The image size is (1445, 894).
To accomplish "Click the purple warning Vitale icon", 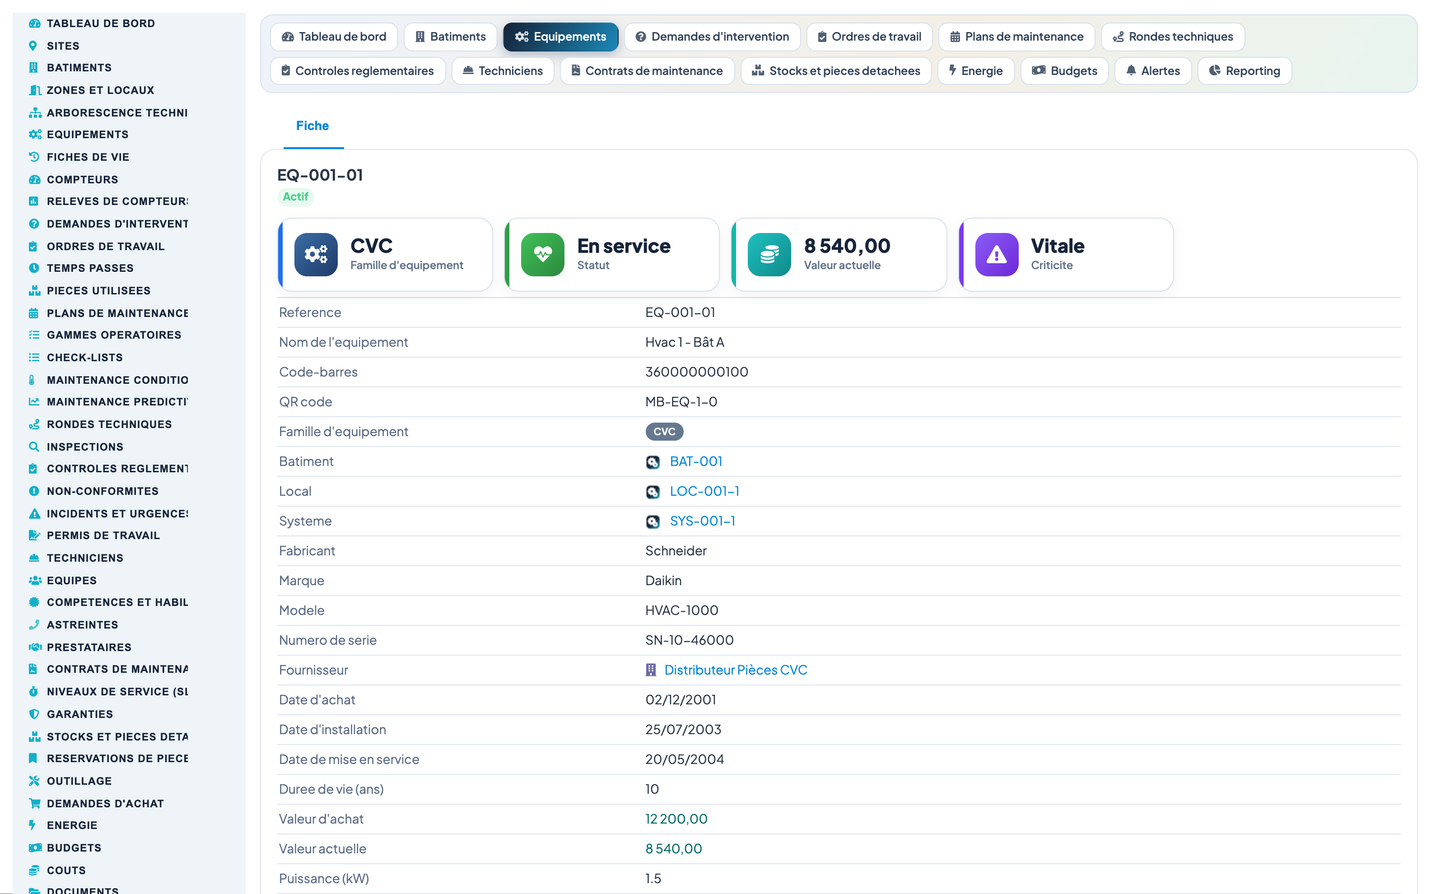I will tap(997, 255).
